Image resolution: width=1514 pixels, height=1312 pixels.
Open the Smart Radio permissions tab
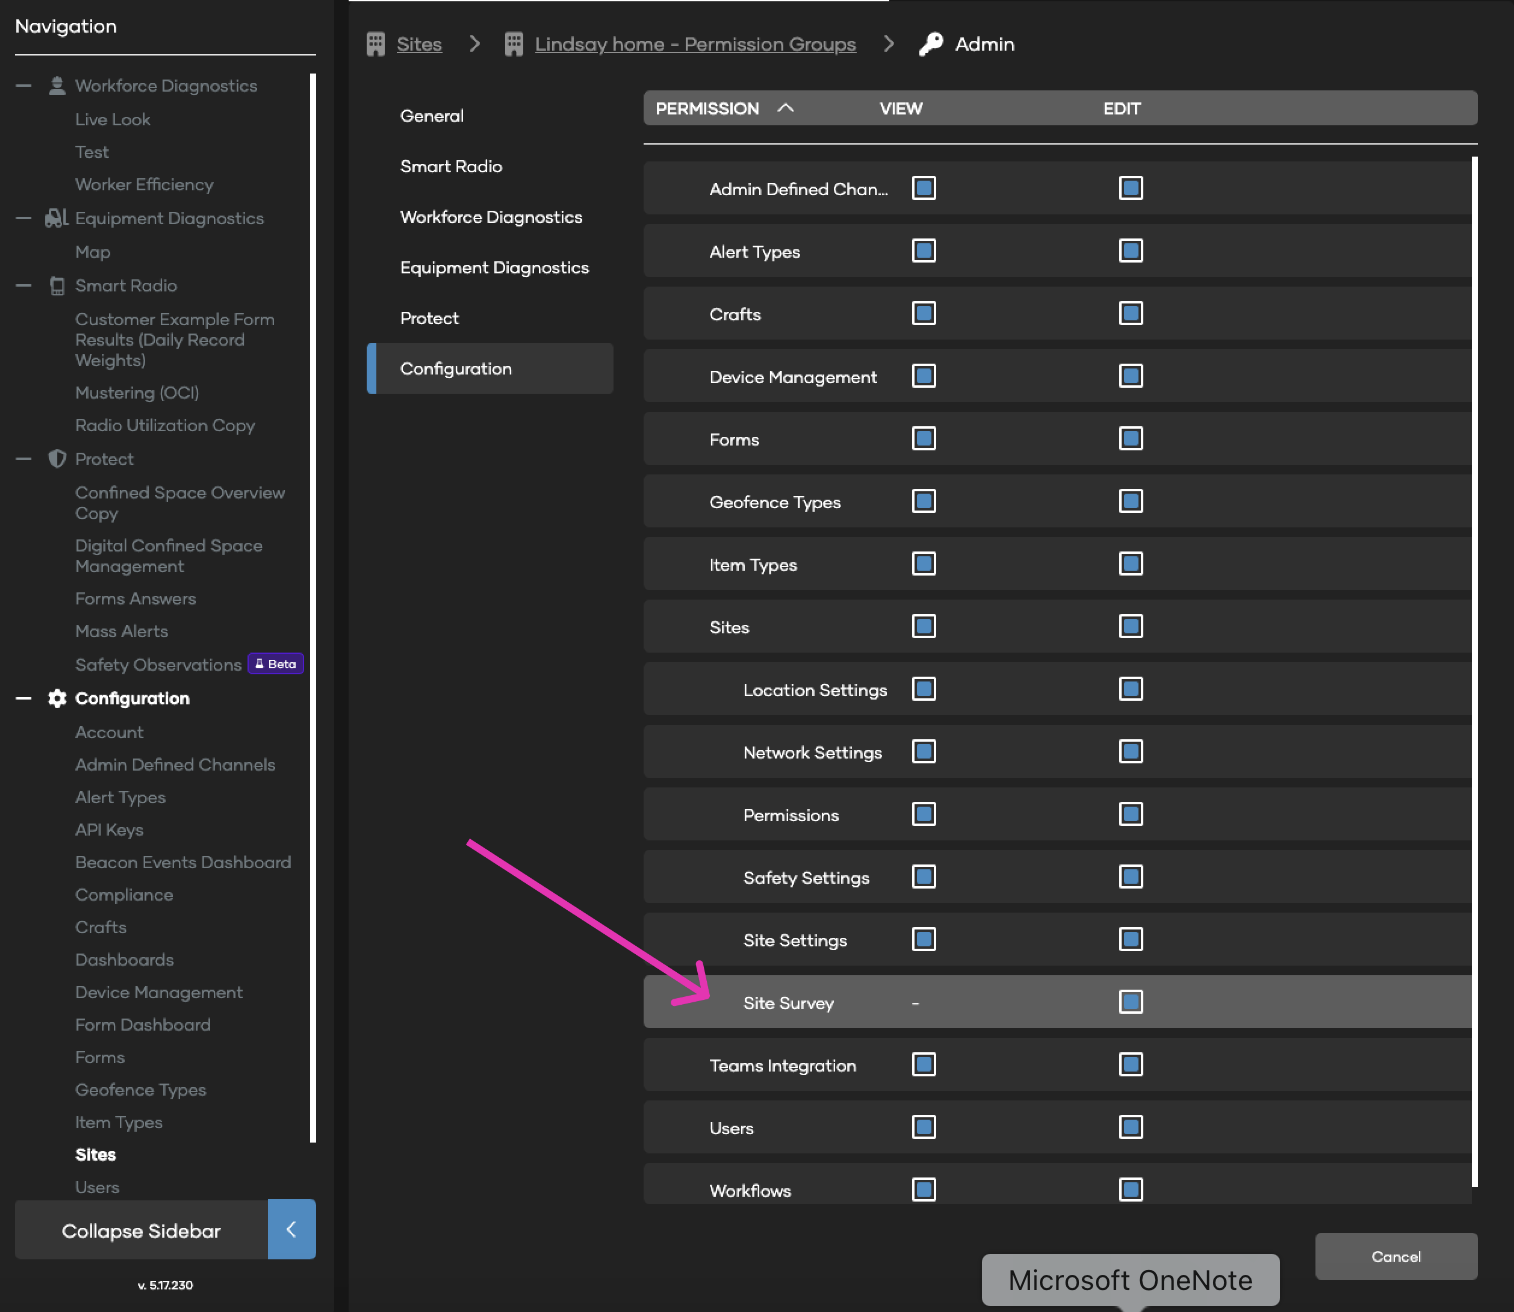pyautogui.click(x=490, y=166)
